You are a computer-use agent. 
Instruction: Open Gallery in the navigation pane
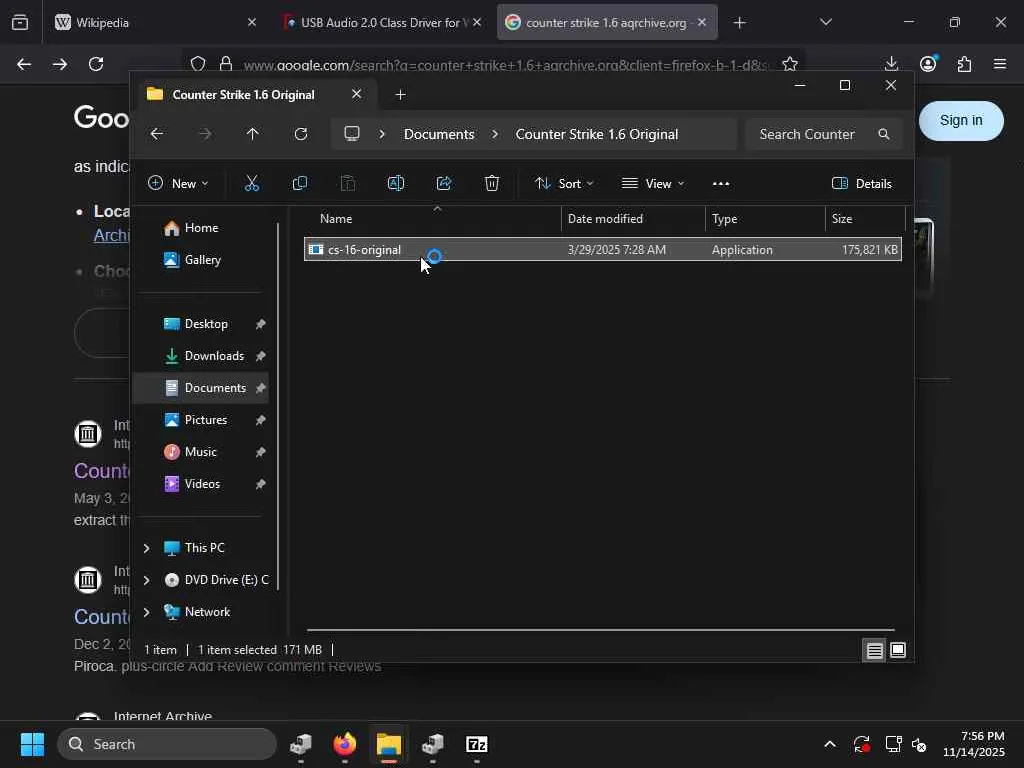click(201, 260)
